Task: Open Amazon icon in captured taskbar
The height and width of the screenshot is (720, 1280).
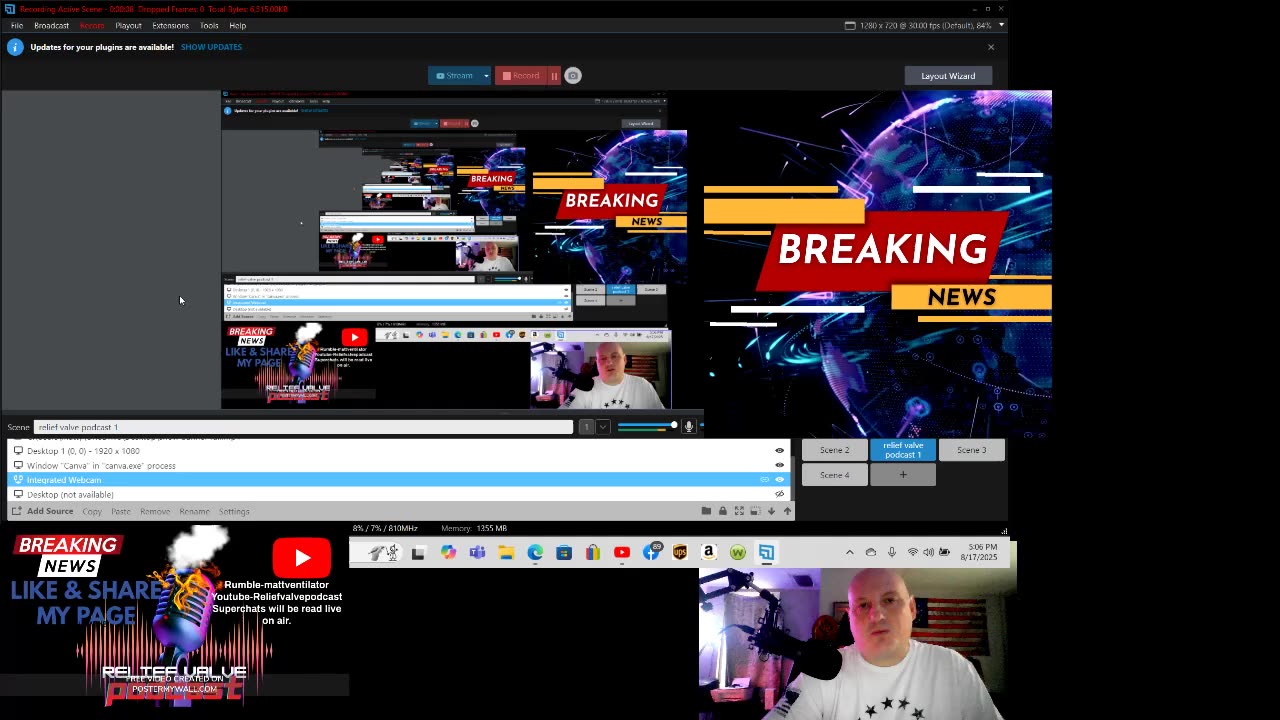Action: pyautogui.click(x=709, y=552)
